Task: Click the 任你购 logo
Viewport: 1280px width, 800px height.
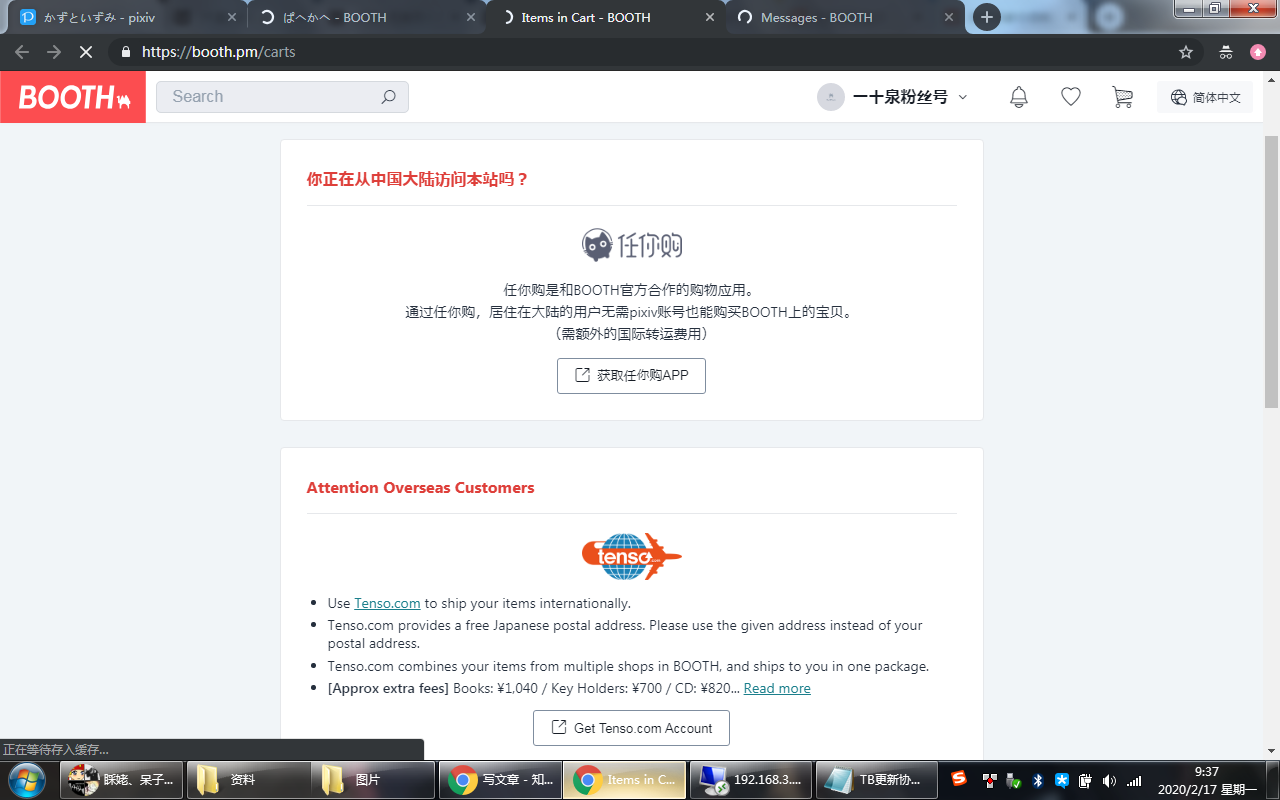Action: point(631,243)
